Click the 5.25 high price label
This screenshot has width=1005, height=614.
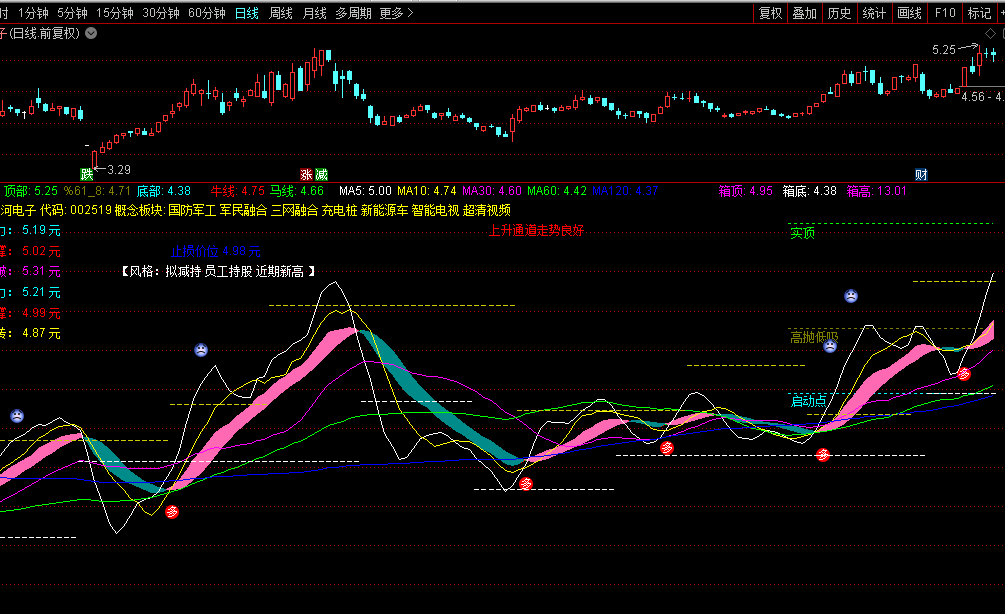[x=943, y=49]
